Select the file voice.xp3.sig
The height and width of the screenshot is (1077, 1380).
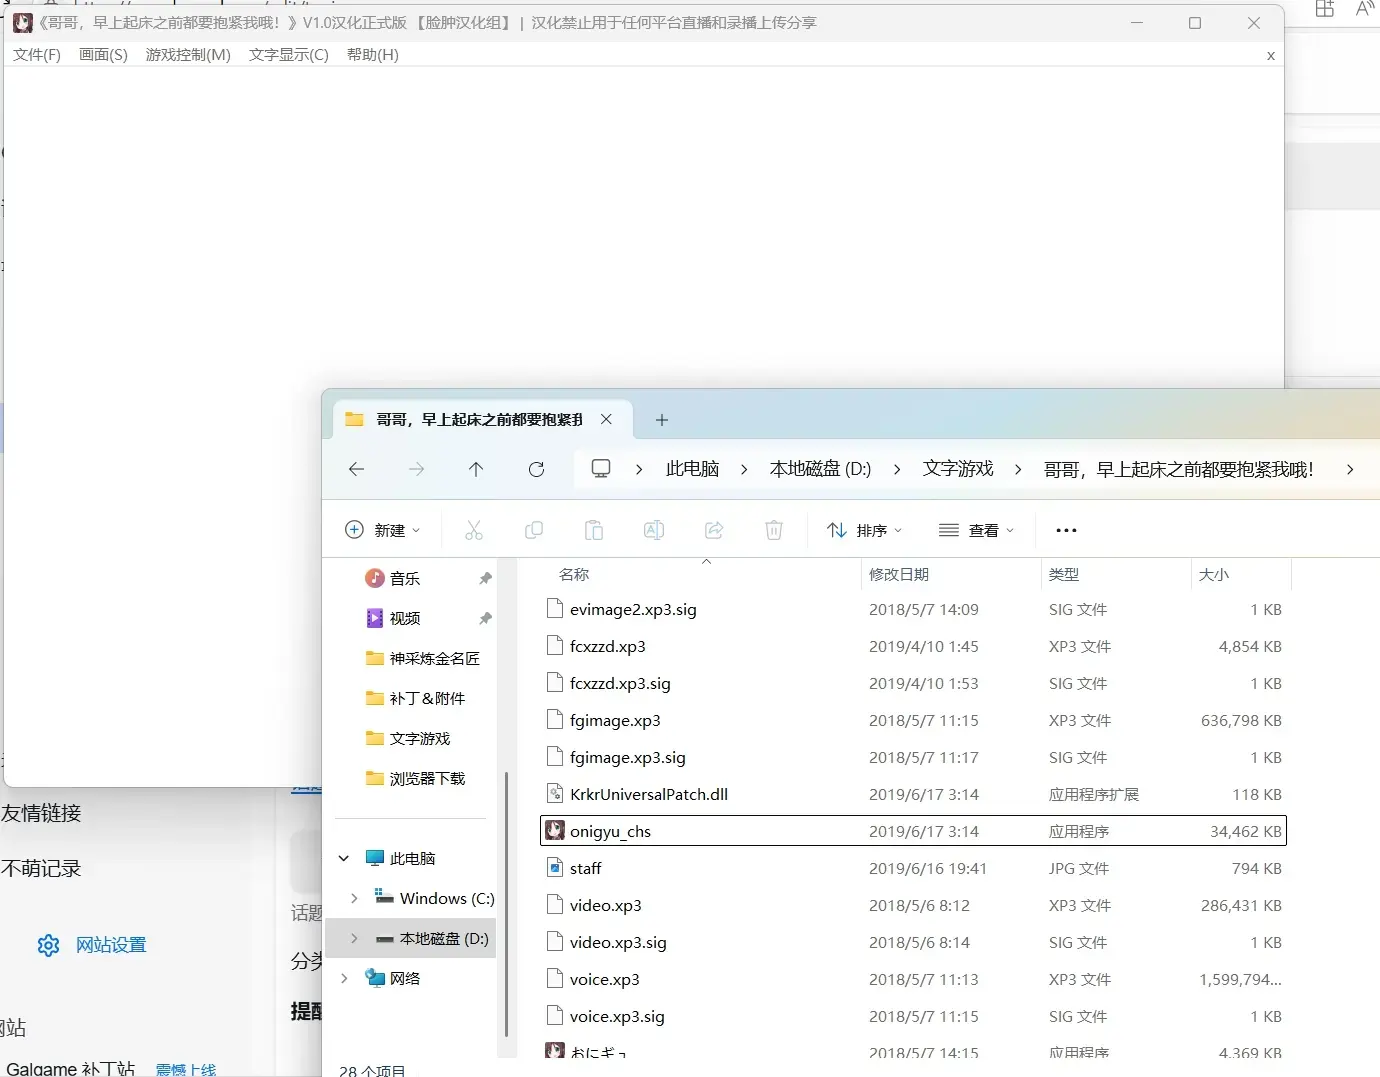(x=617, y=1017)
